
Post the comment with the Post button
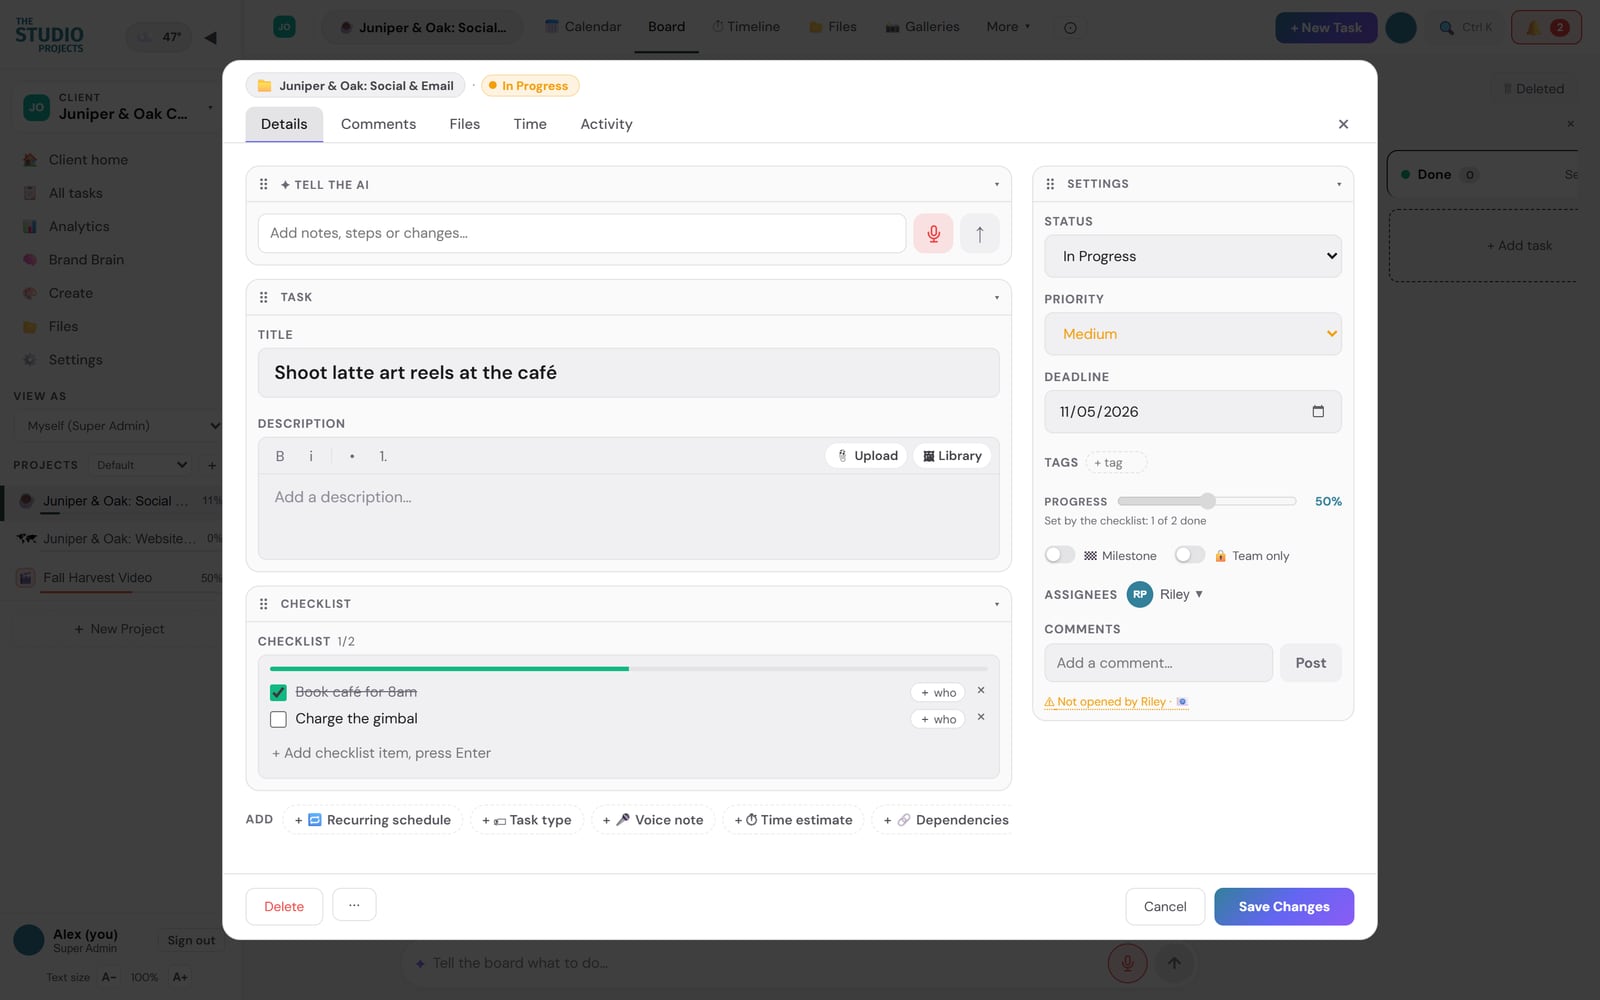click(1310, 662)
